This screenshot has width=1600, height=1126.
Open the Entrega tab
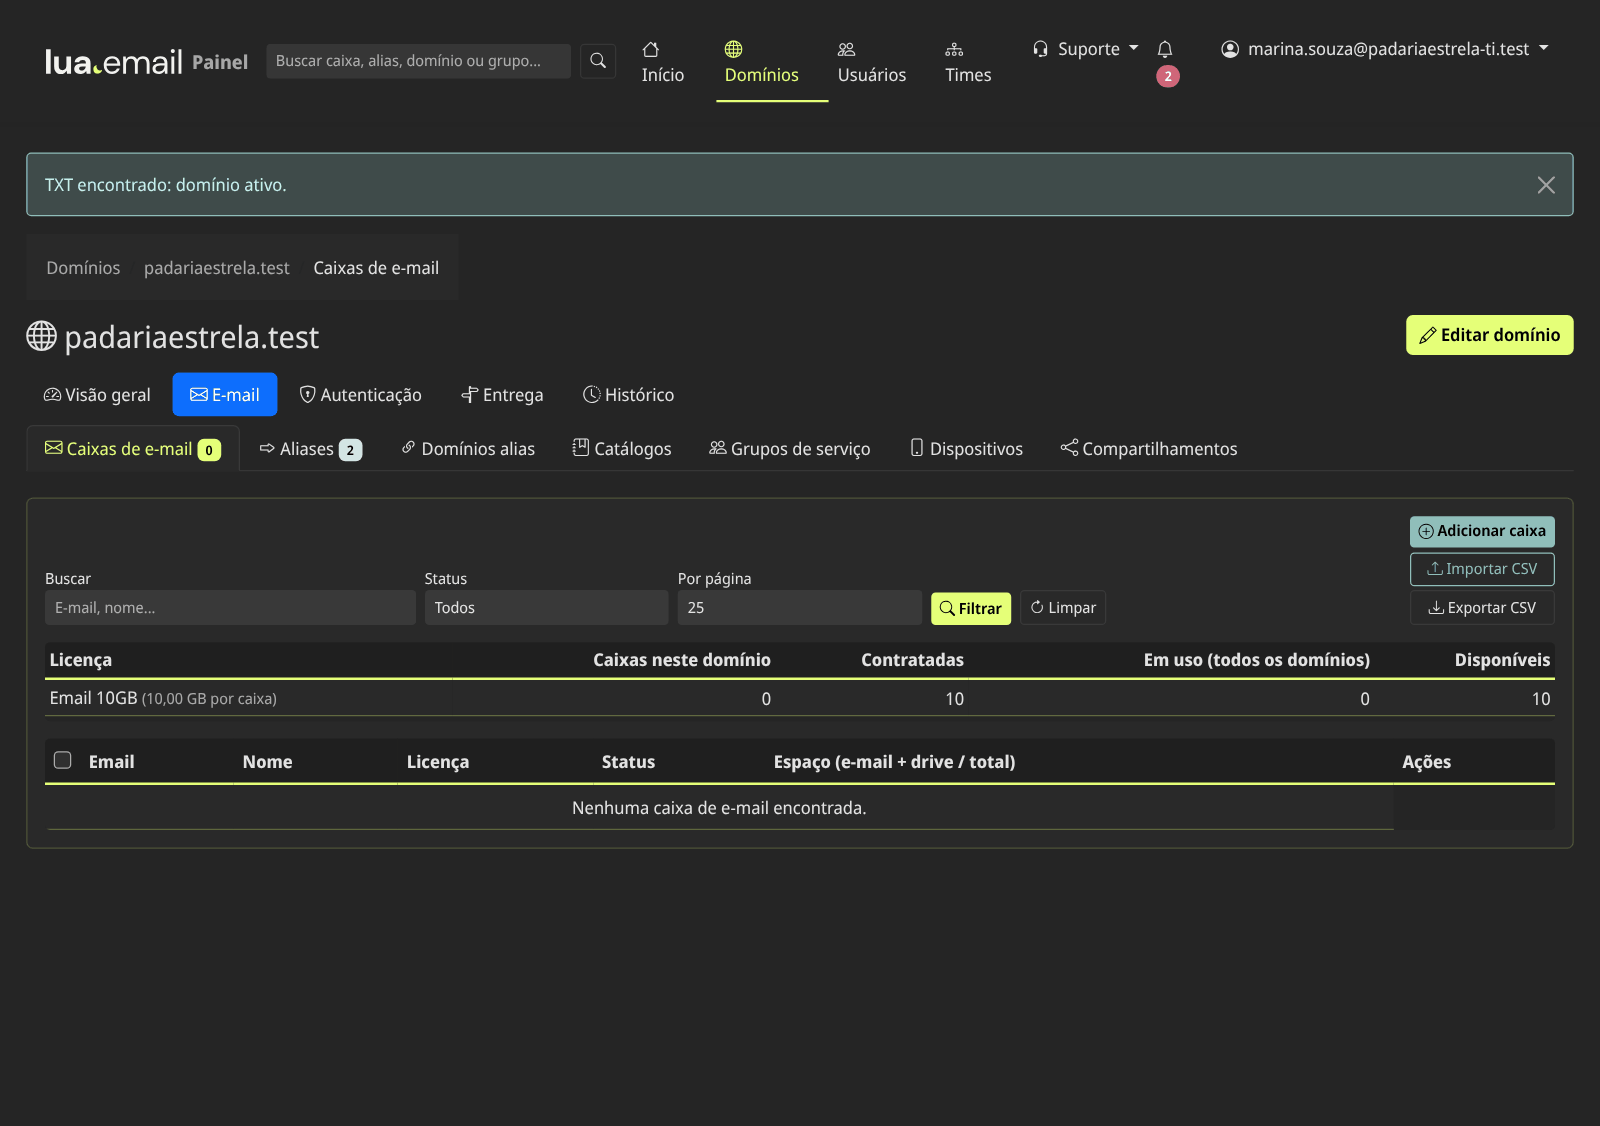coord(502,395)
